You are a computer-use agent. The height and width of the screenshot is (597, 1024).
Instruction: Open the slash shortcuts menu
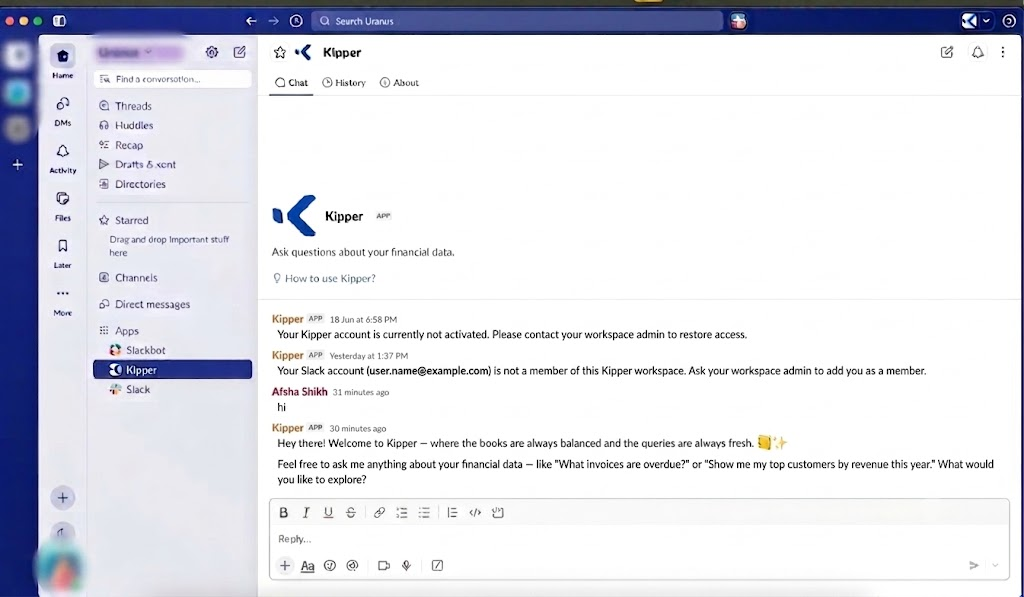[438, 566]
